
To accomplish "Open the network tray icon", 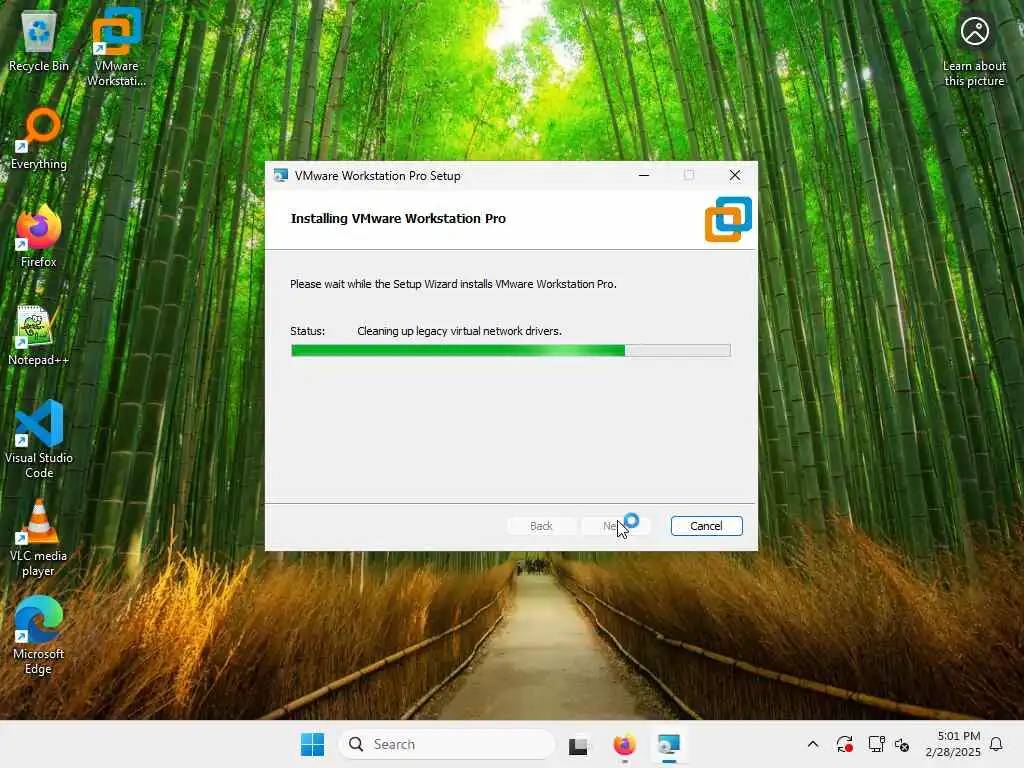I will [x=876, y=744].
